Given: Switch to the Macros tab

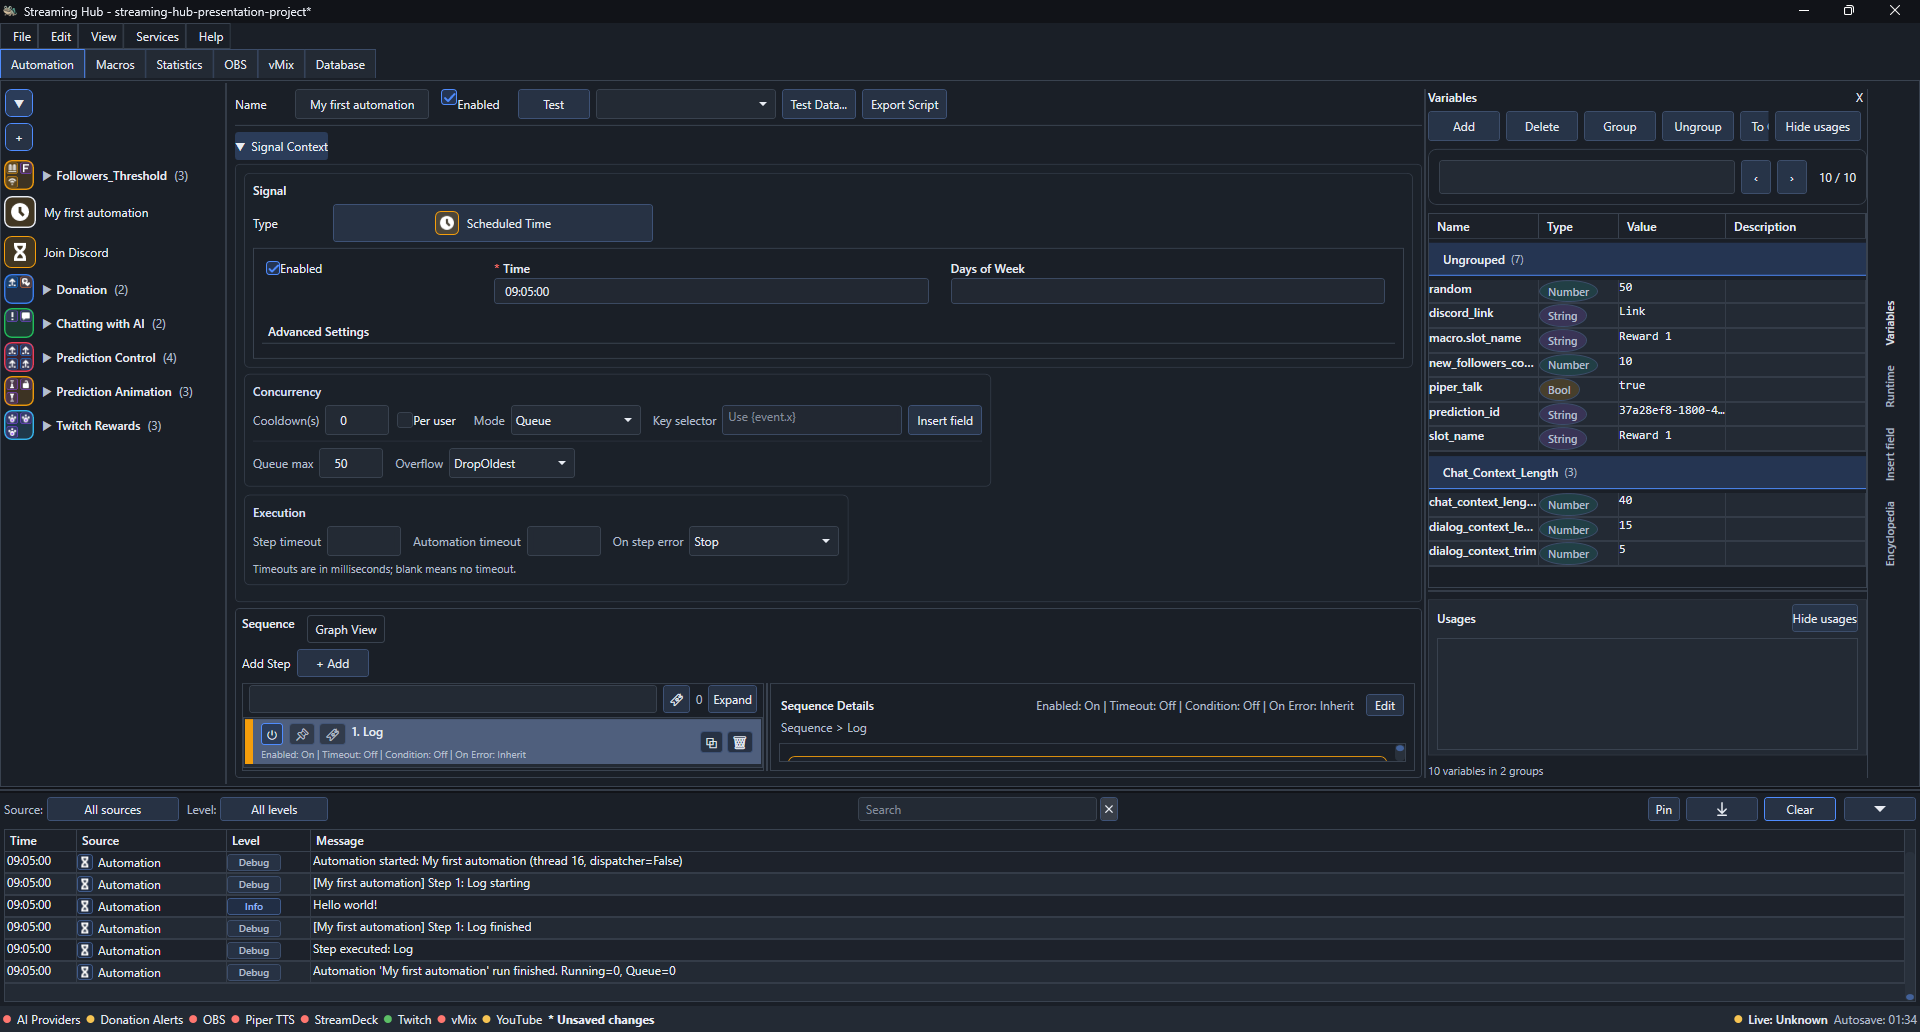Looking at the screenshot, I should 115,64.
